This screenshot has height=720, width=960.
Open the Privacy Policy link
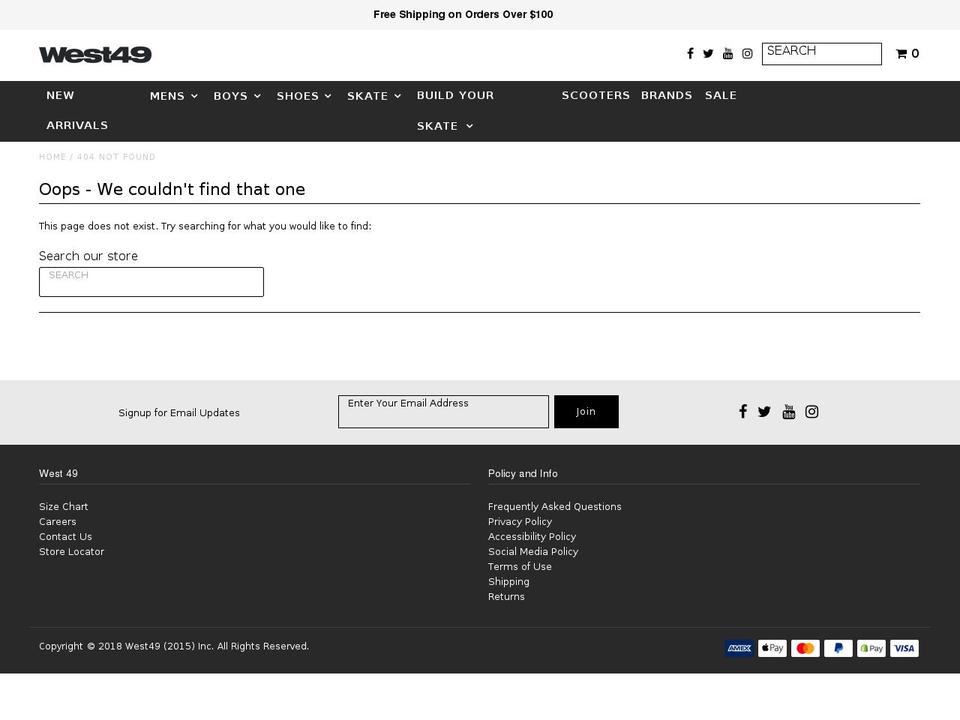point(520,522)
